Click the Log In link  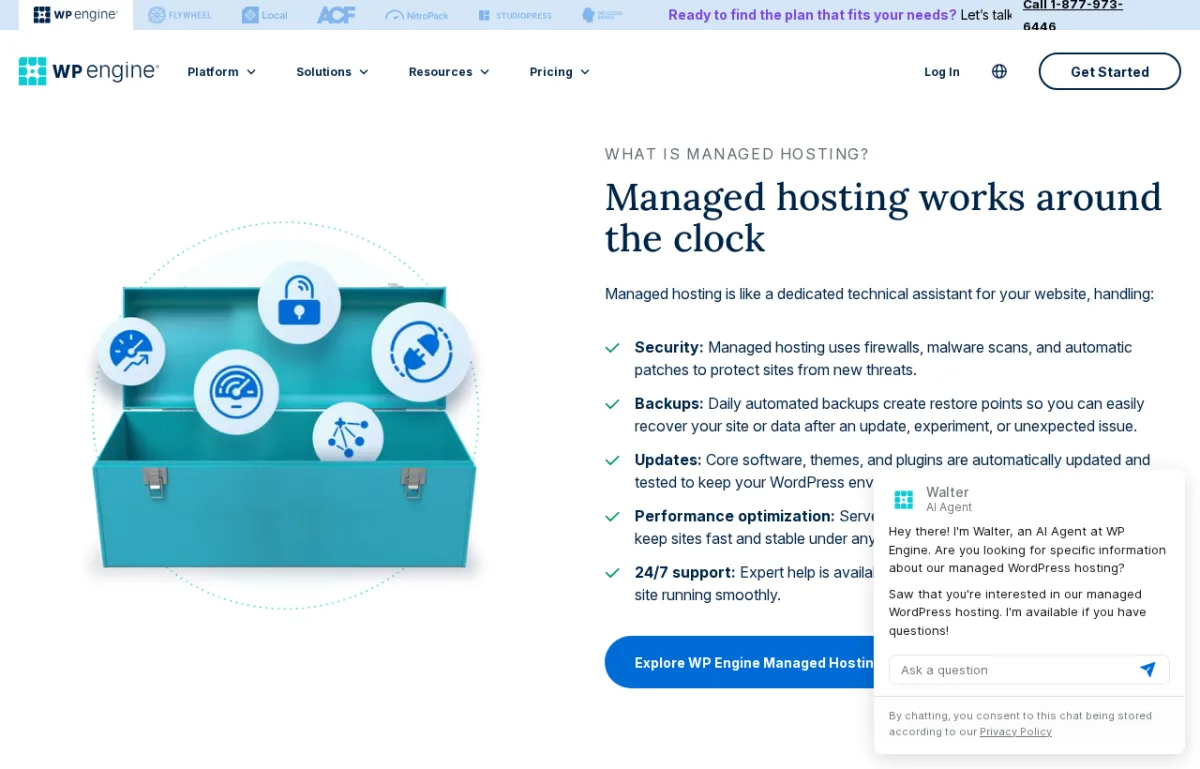(x=942, y=72)
